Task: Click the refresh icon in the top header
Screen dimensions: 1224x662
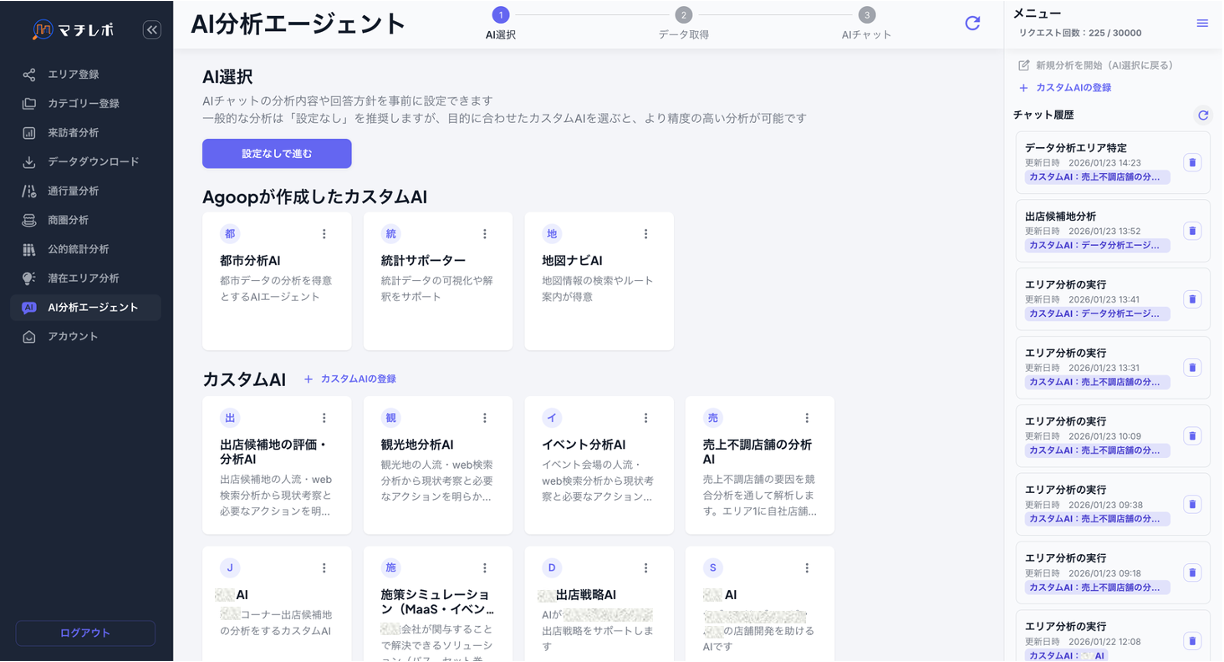Action: [x=972, y=23]
